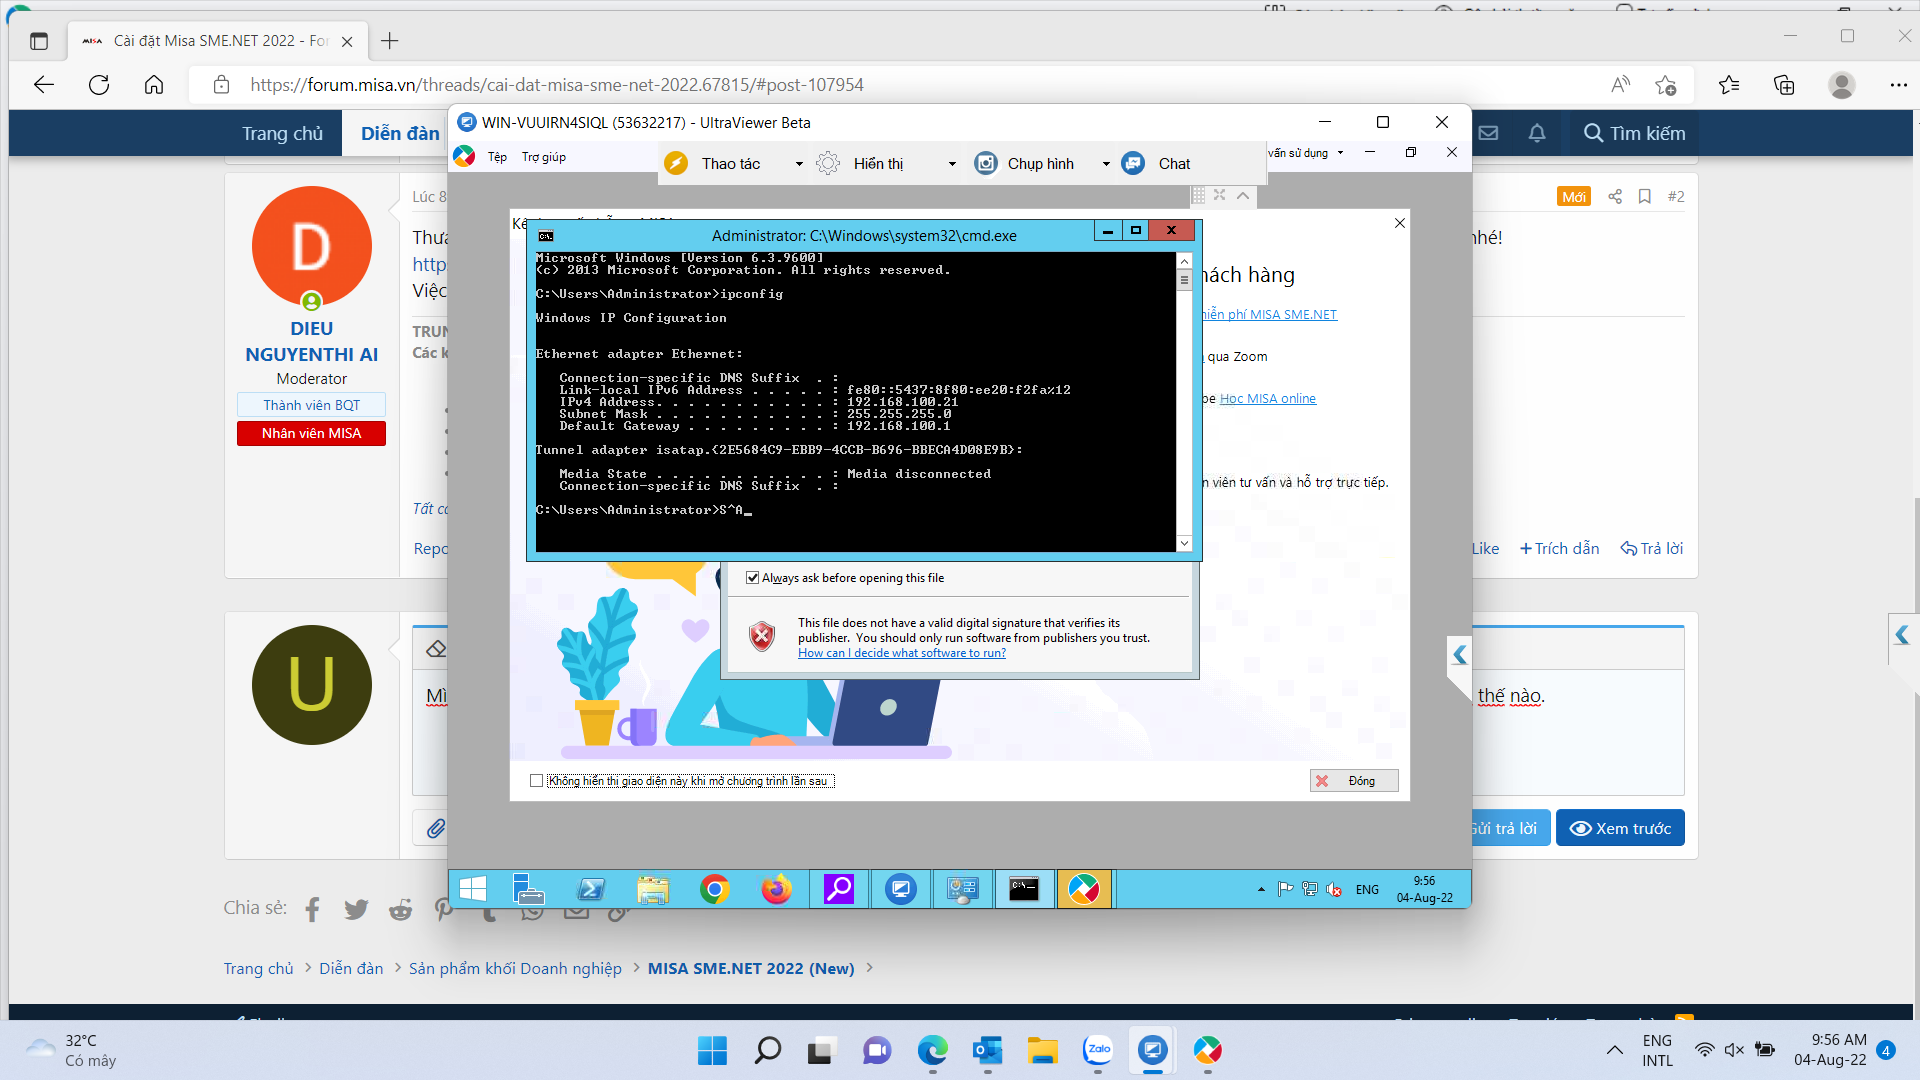Click the Chụp hình screenshot icon
1920x1080 pixels.
986,163
